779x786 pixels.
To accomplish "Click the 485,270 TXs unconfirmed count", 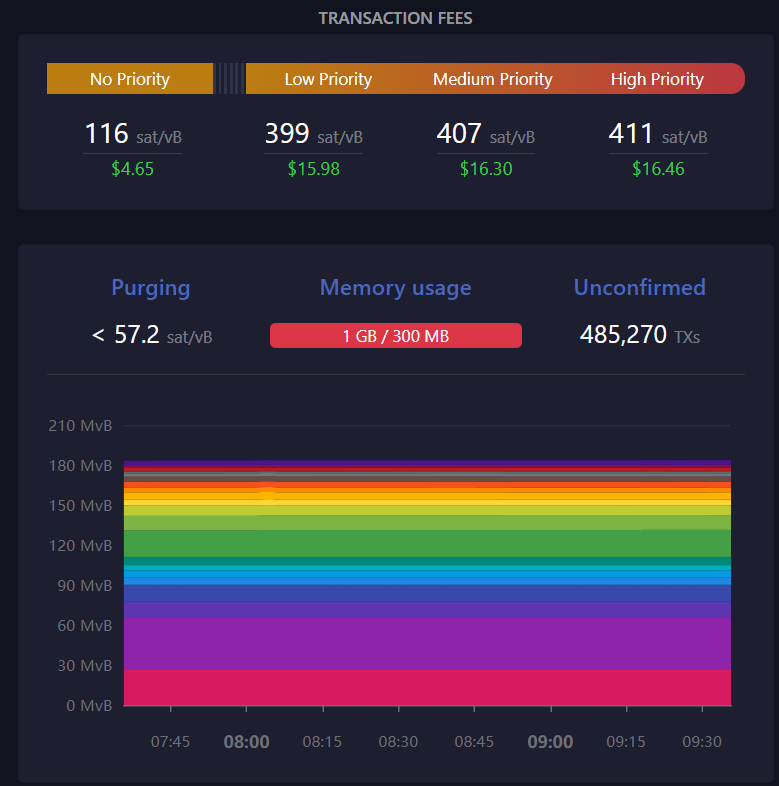I will pos(640,334).
